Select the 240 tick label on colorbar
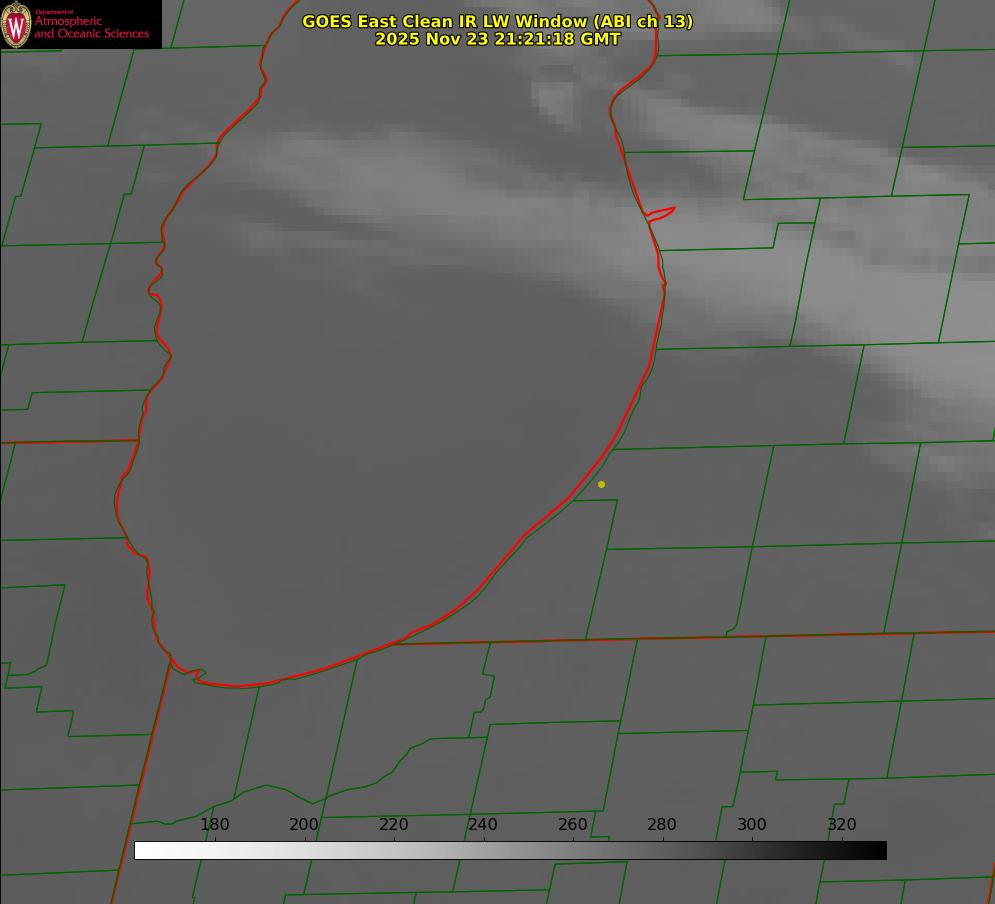 click(483, 824)
